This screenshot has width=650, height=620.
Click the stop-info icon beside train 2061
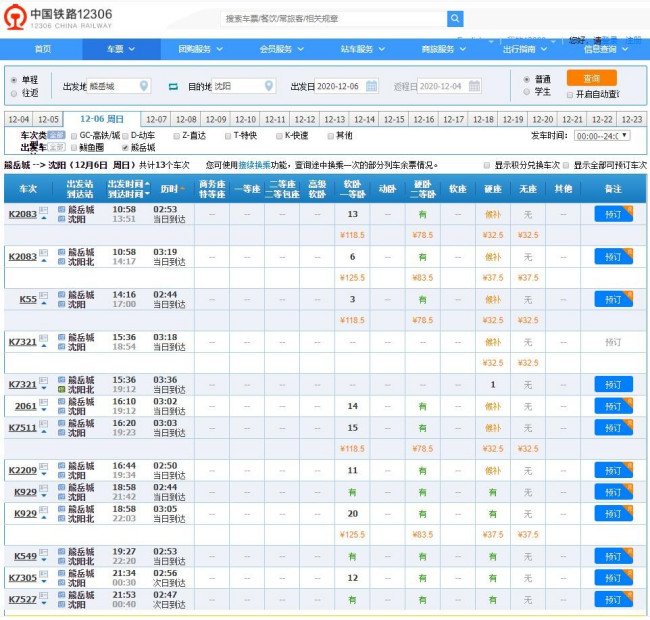[44, 402]
